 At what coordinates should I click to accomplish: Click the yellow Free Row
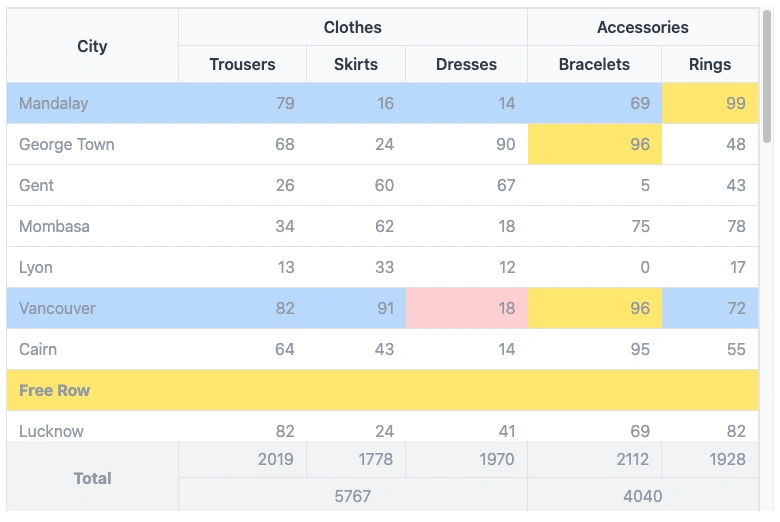tap(382, 390)
